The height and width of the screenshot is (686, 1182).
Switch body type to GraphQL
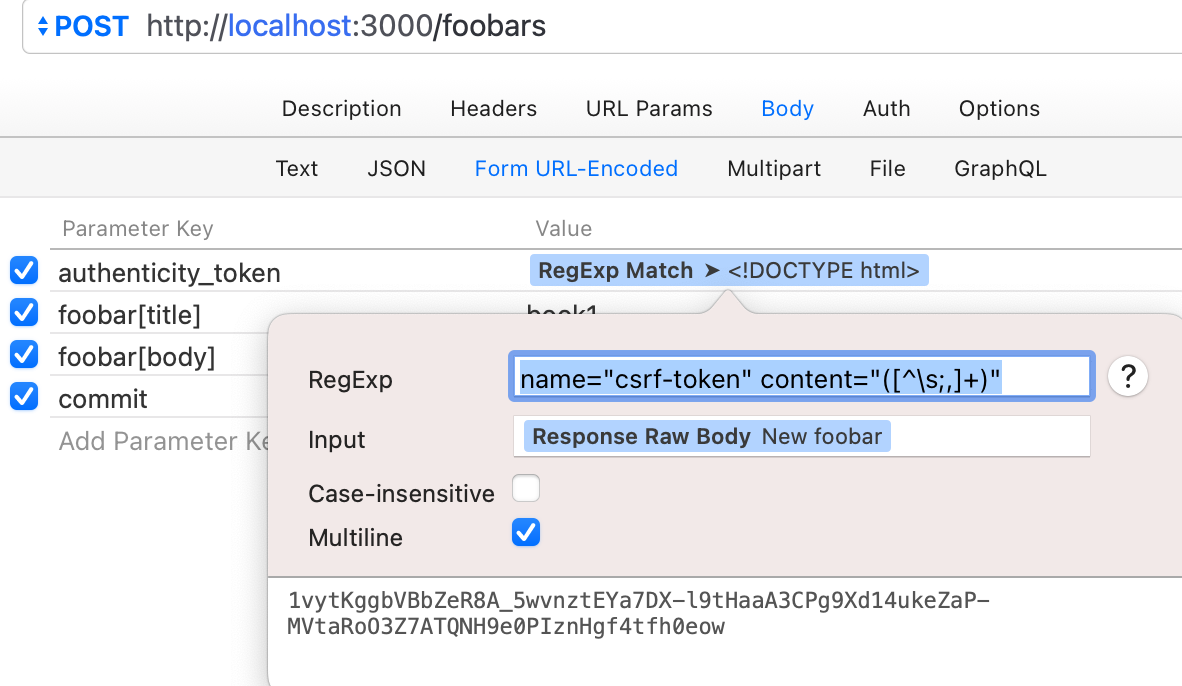pos(1000,169)
